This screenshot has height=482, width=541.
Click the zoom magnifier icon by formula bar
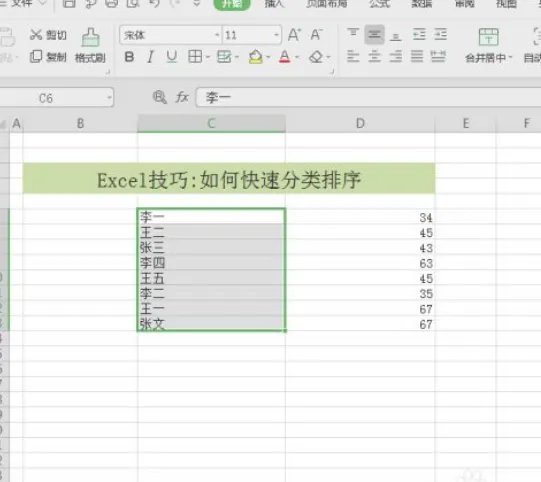(x=159, y=97)
